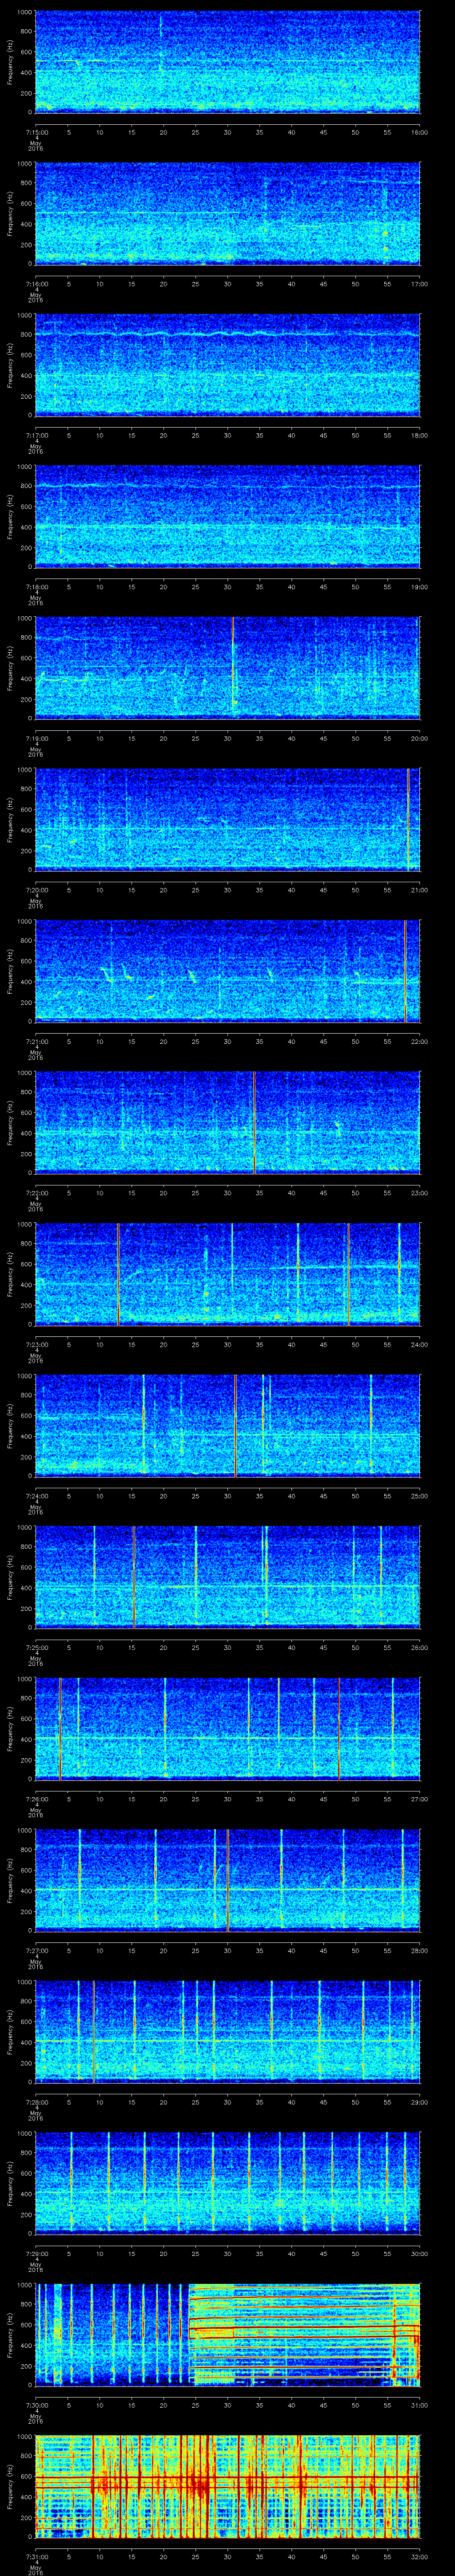Viewport: 455px width, 2576px height.
Task: Click the spectrogram panel starting at 7:15:00
Action: [x=228, y=62]
